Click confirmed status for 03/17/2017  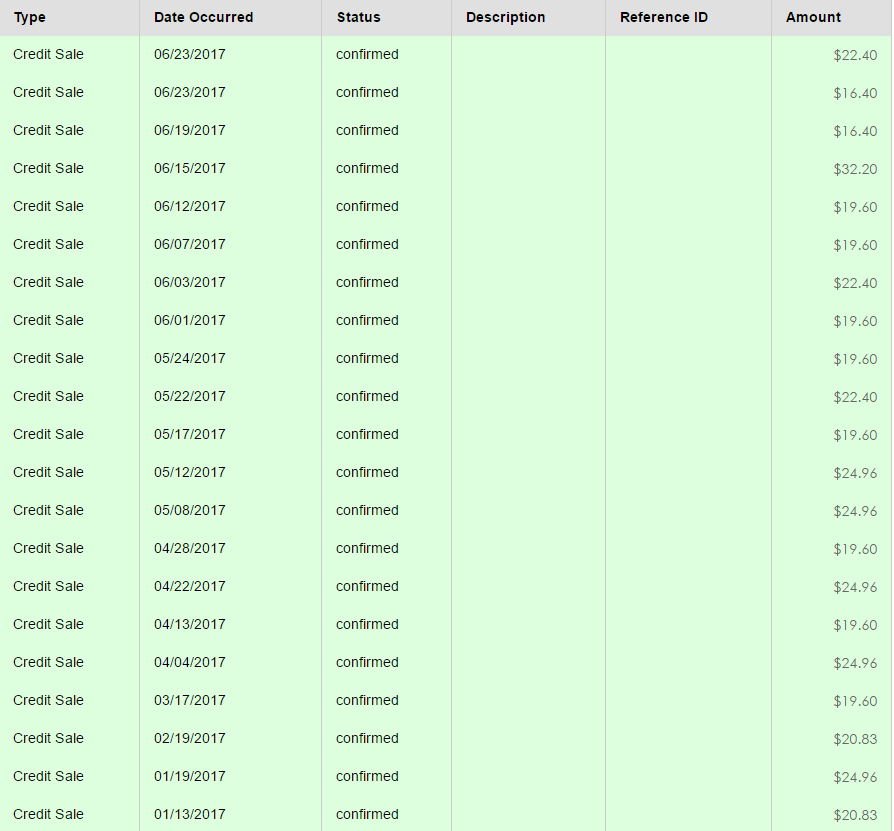coord(367,700)
